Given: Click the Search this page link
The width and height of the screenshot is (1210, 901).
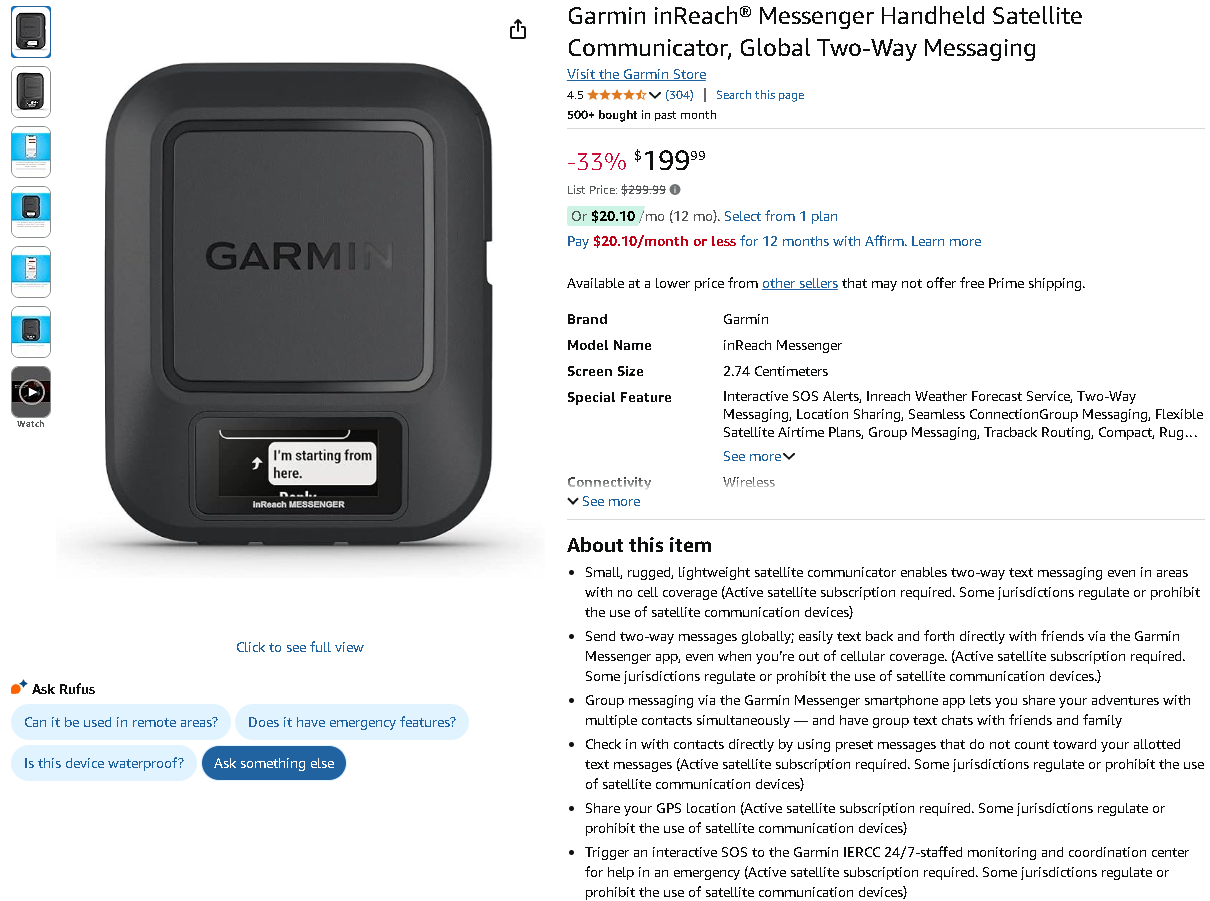Looking at the screenshot, I should point(760,95).
